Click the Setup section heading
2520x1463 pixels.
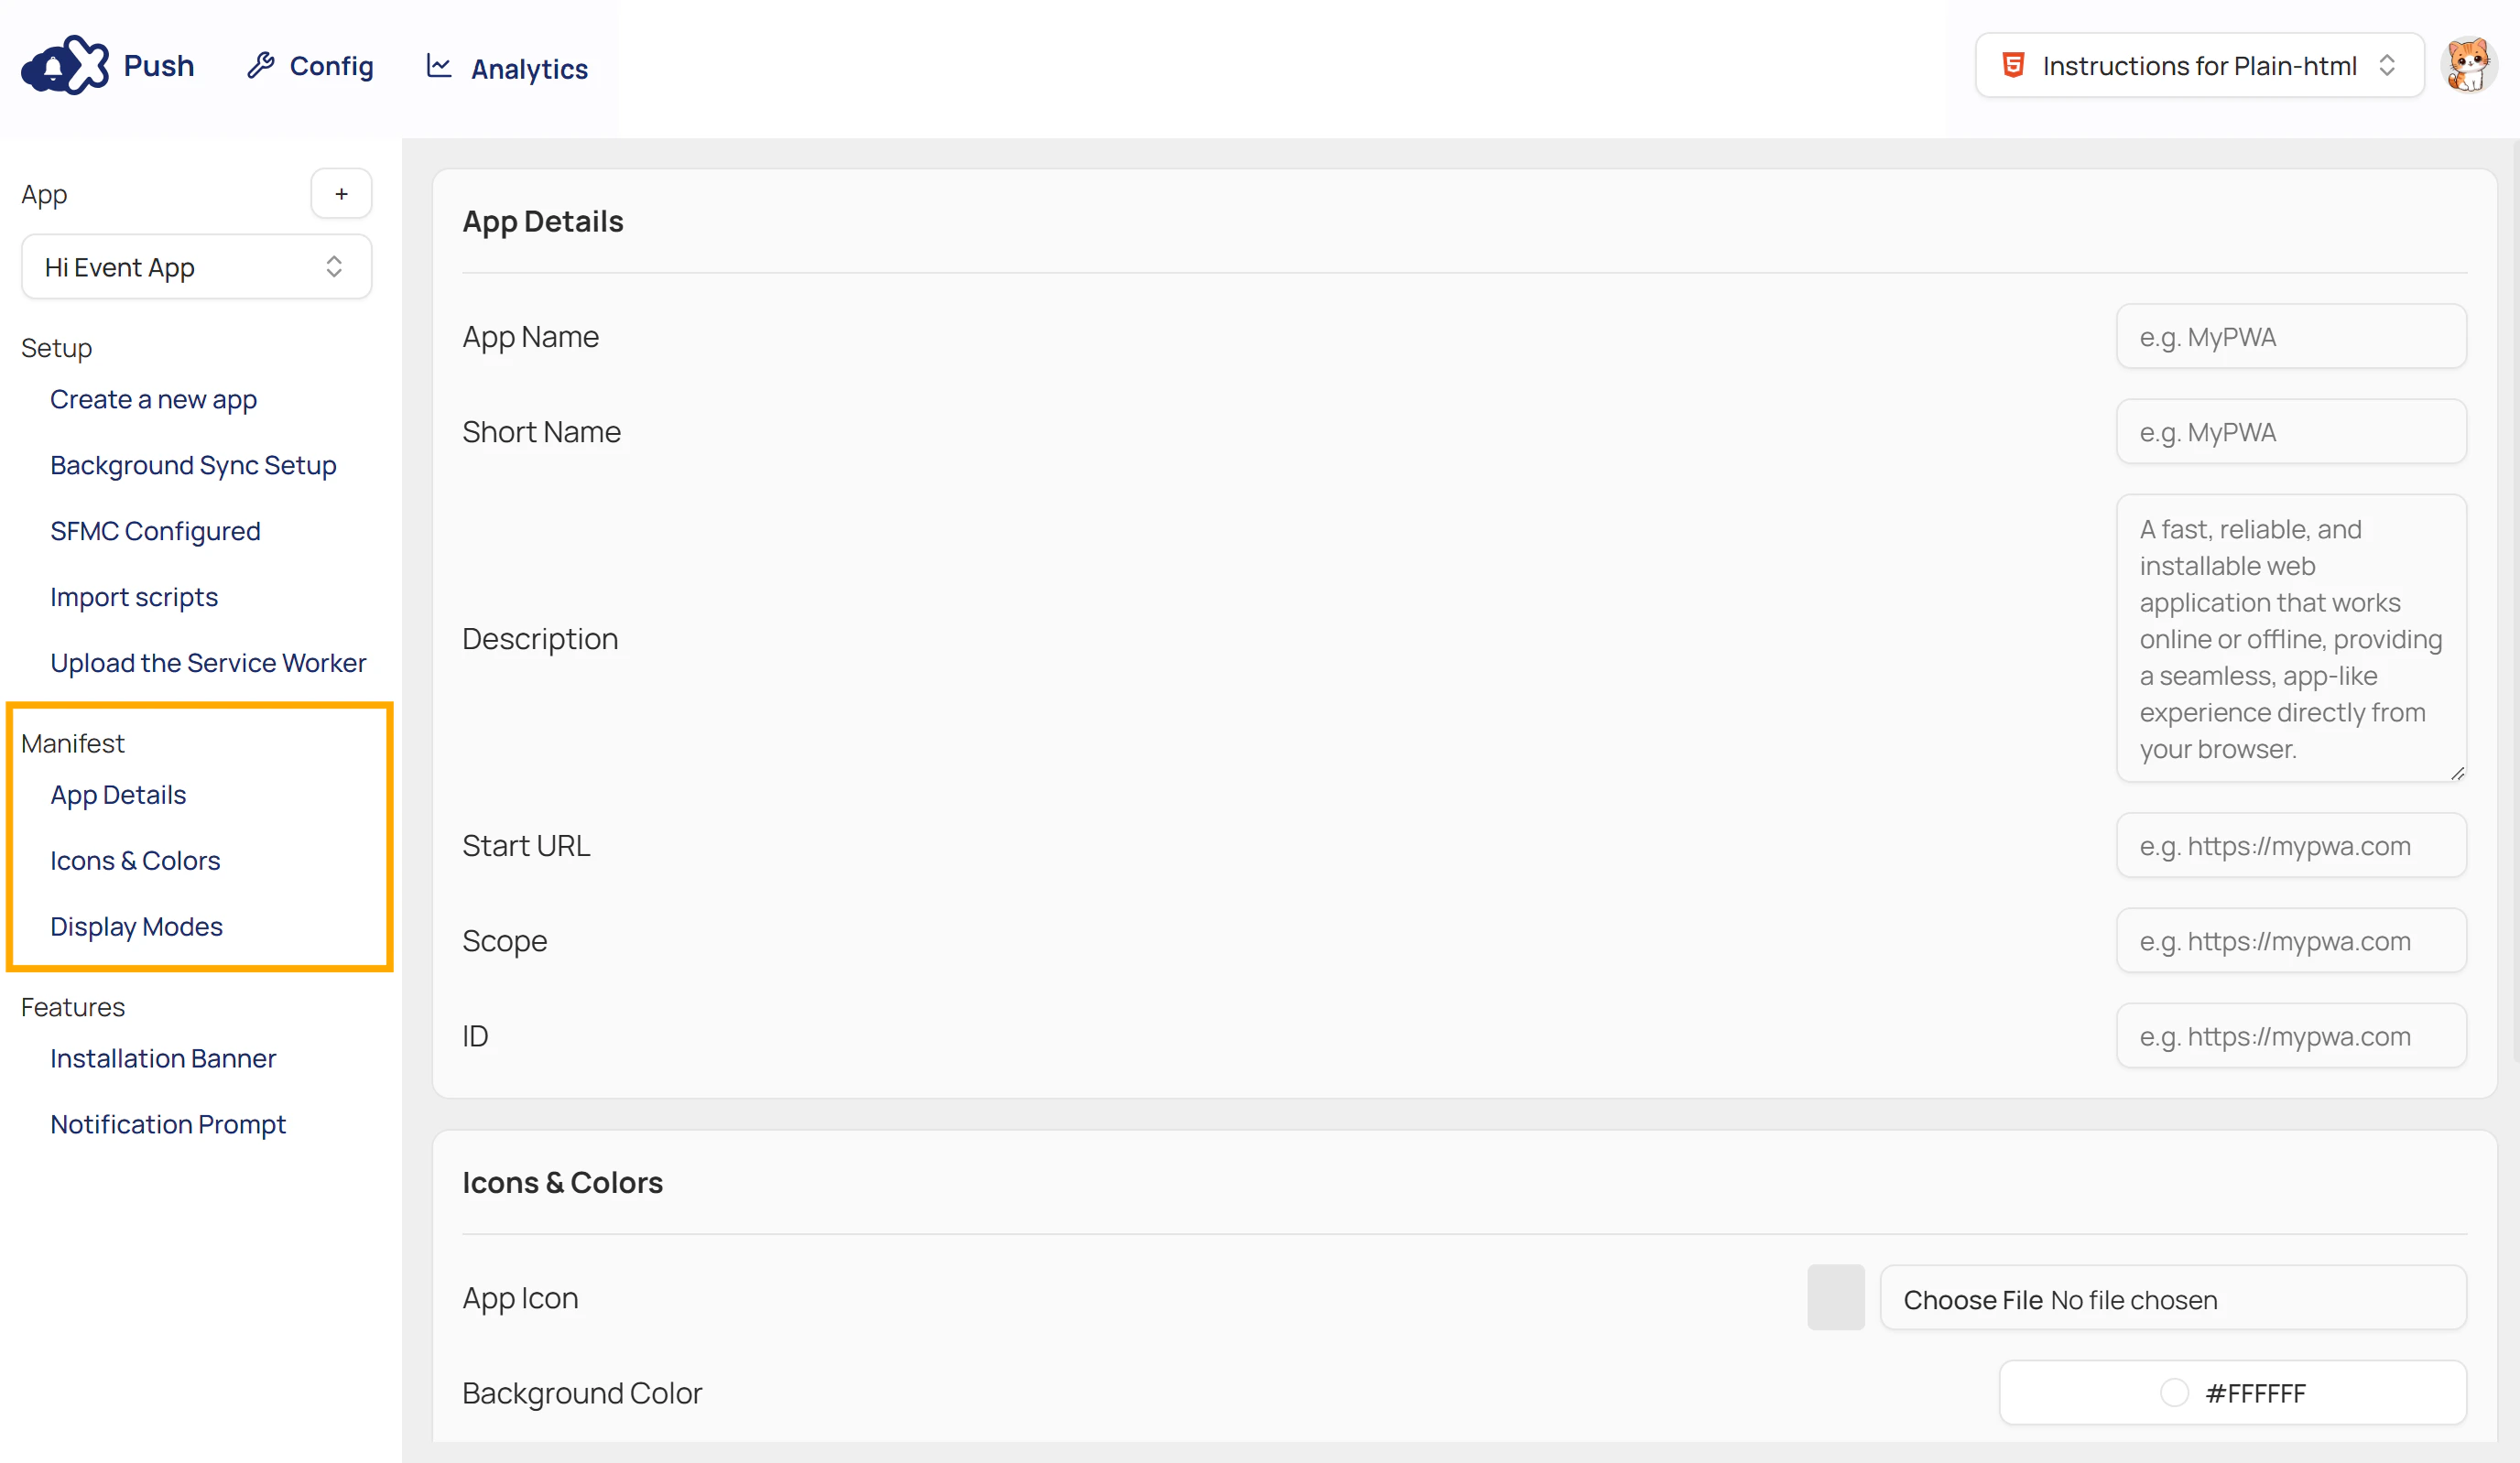[57, 348]
